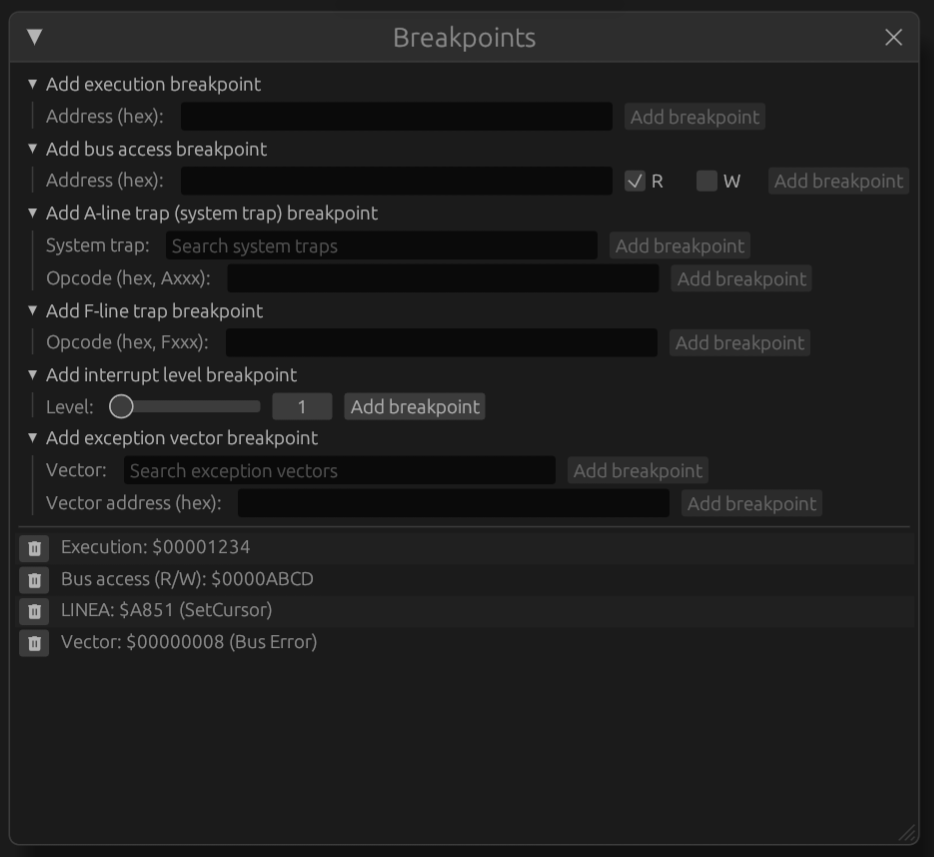Click the Search system traps field
Image resolution: width=934 pixels, height=857 pixels.
[380, 245]
